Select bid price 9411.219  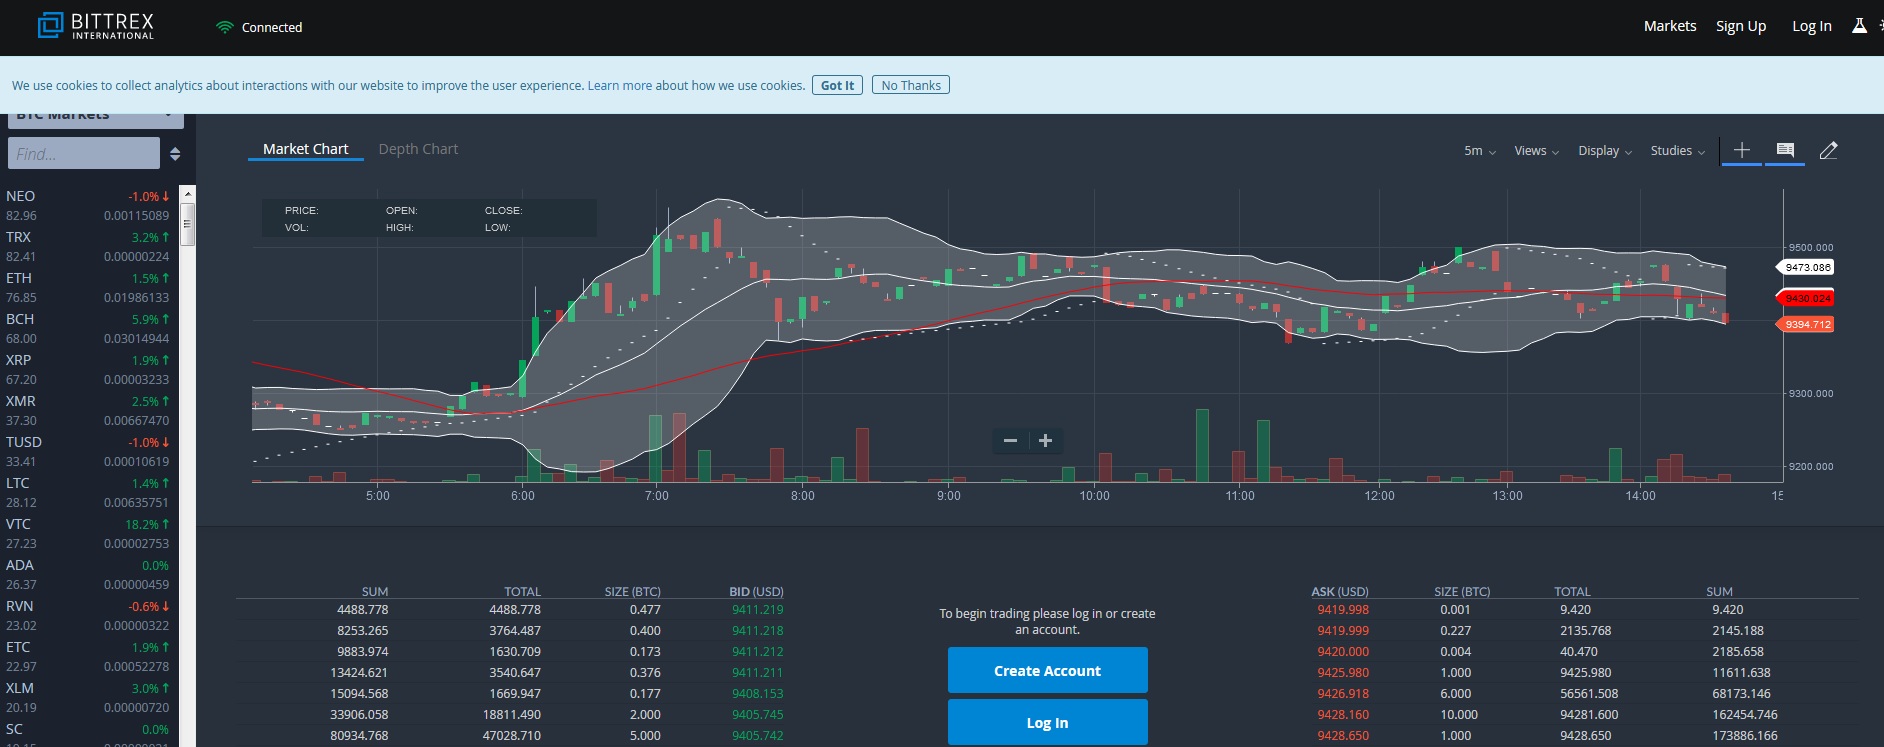[x=757, y=609]
